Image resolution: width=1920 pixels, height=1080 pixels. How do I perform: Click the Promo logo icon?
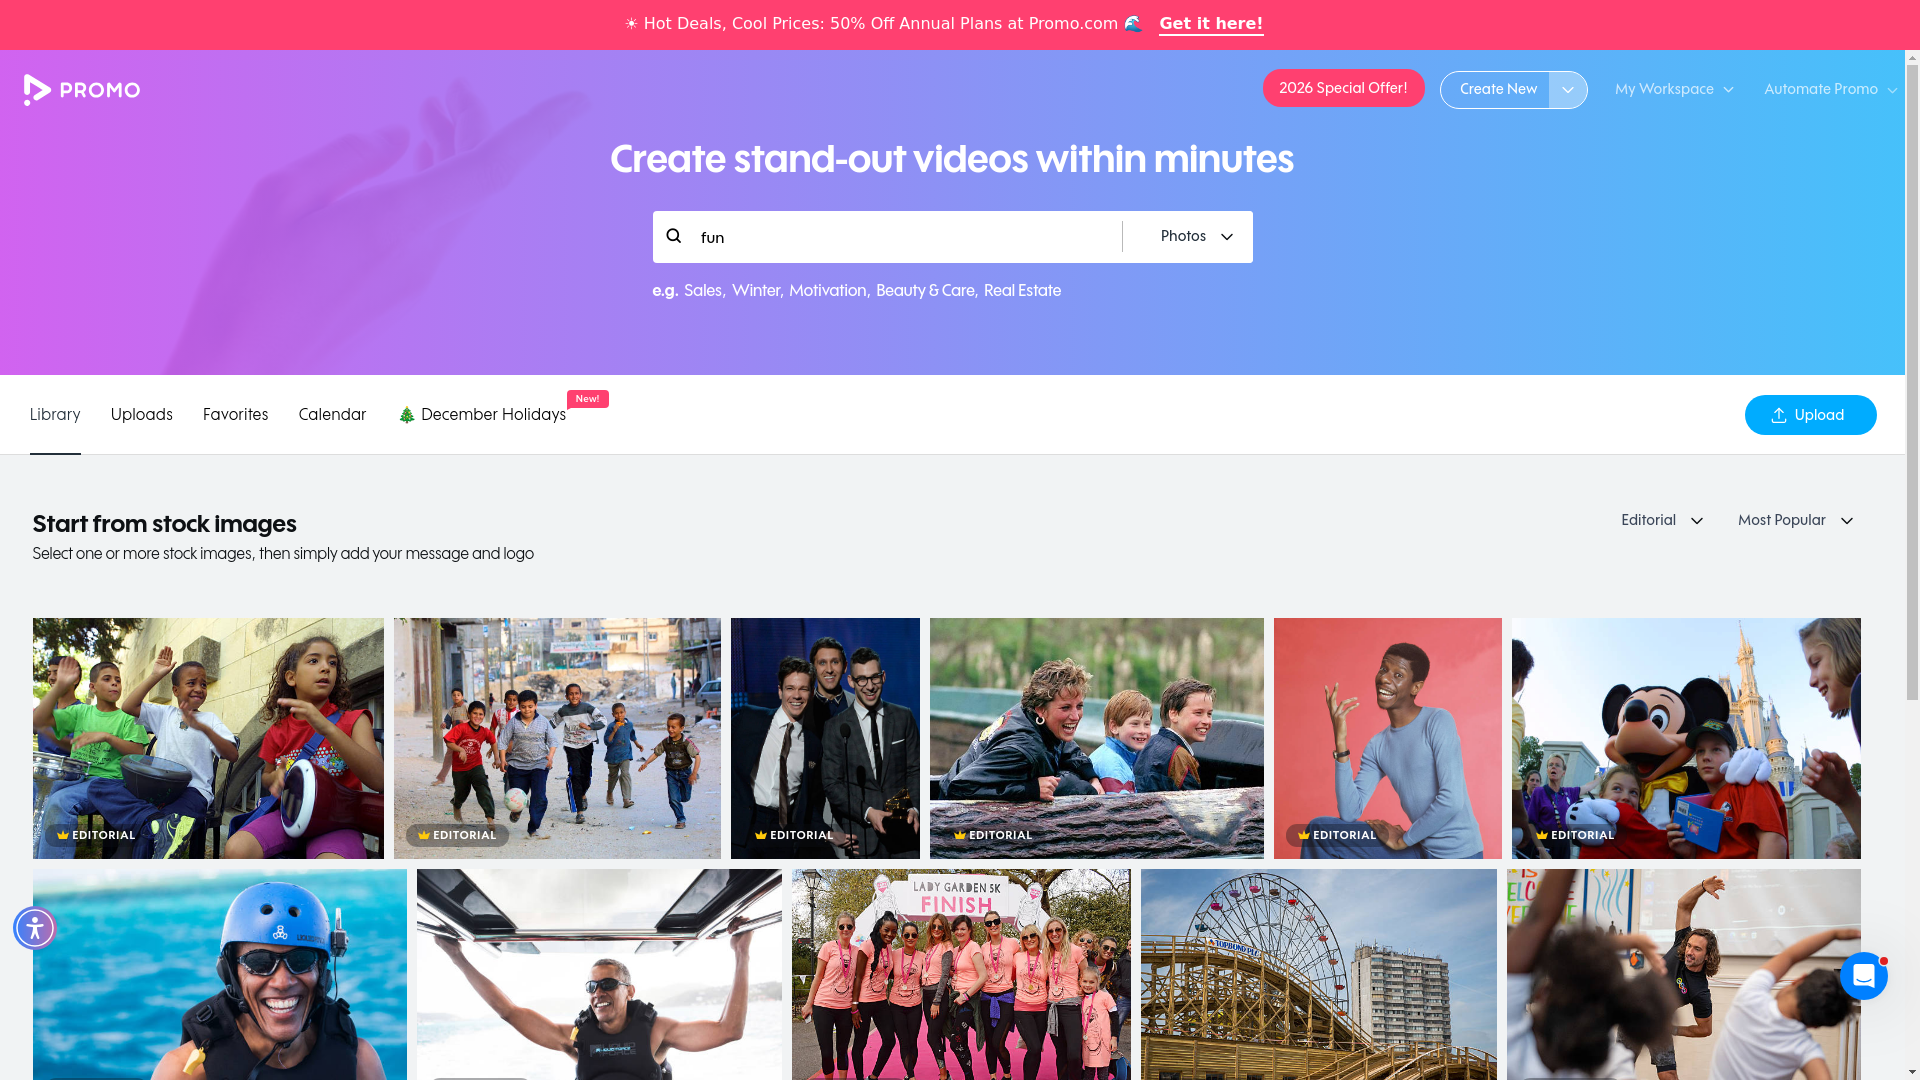37,90
